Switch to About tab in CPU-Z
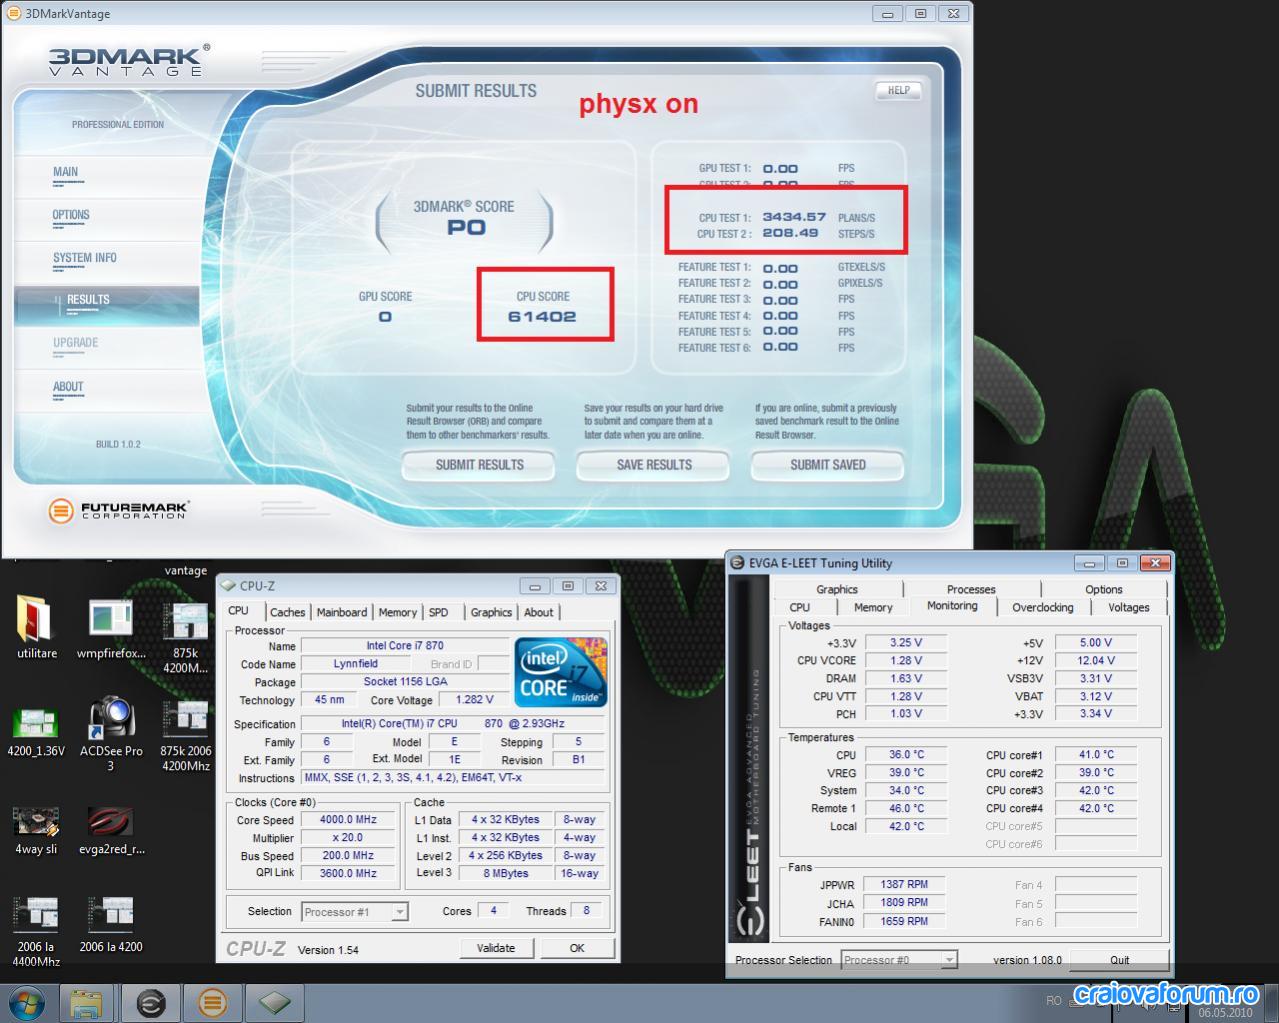Viewport: 1279px width, 1023px height. click(538, 613)
